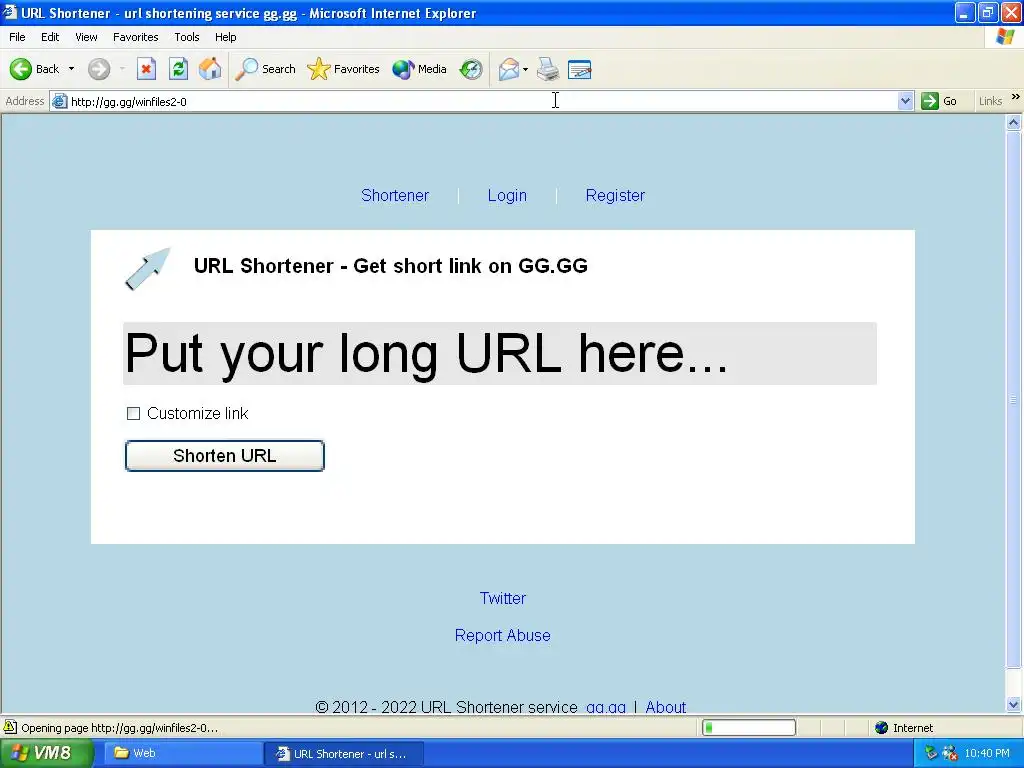Click the 10:40 PM taskbar clock

pyautogui.click(x=987, y=753)
